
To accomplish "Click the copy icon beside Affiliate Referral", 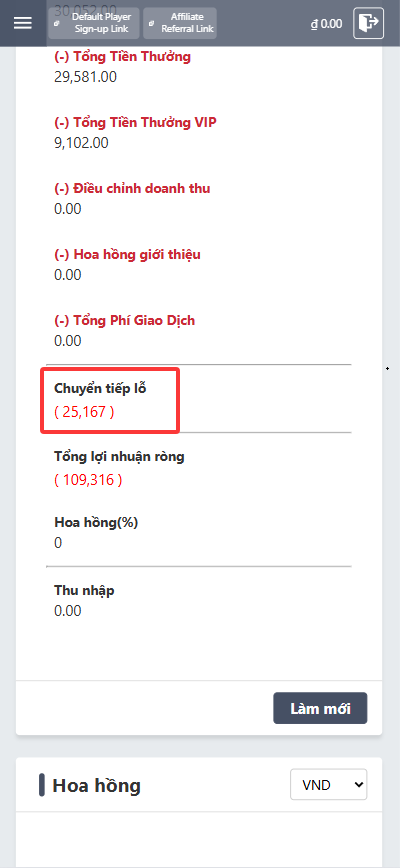I will (151, 24).
